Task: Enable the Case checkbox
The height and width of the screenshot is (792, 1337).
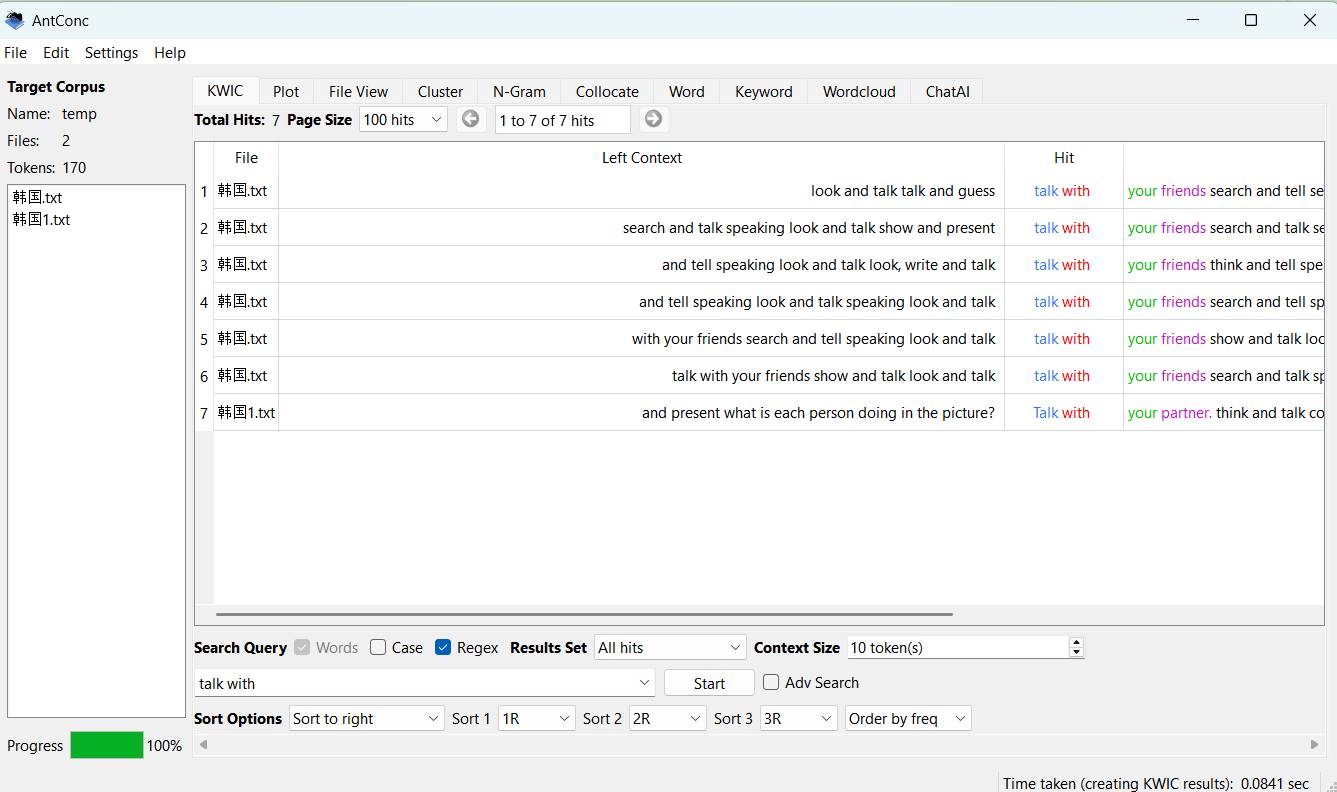Action: click(378, 647)
